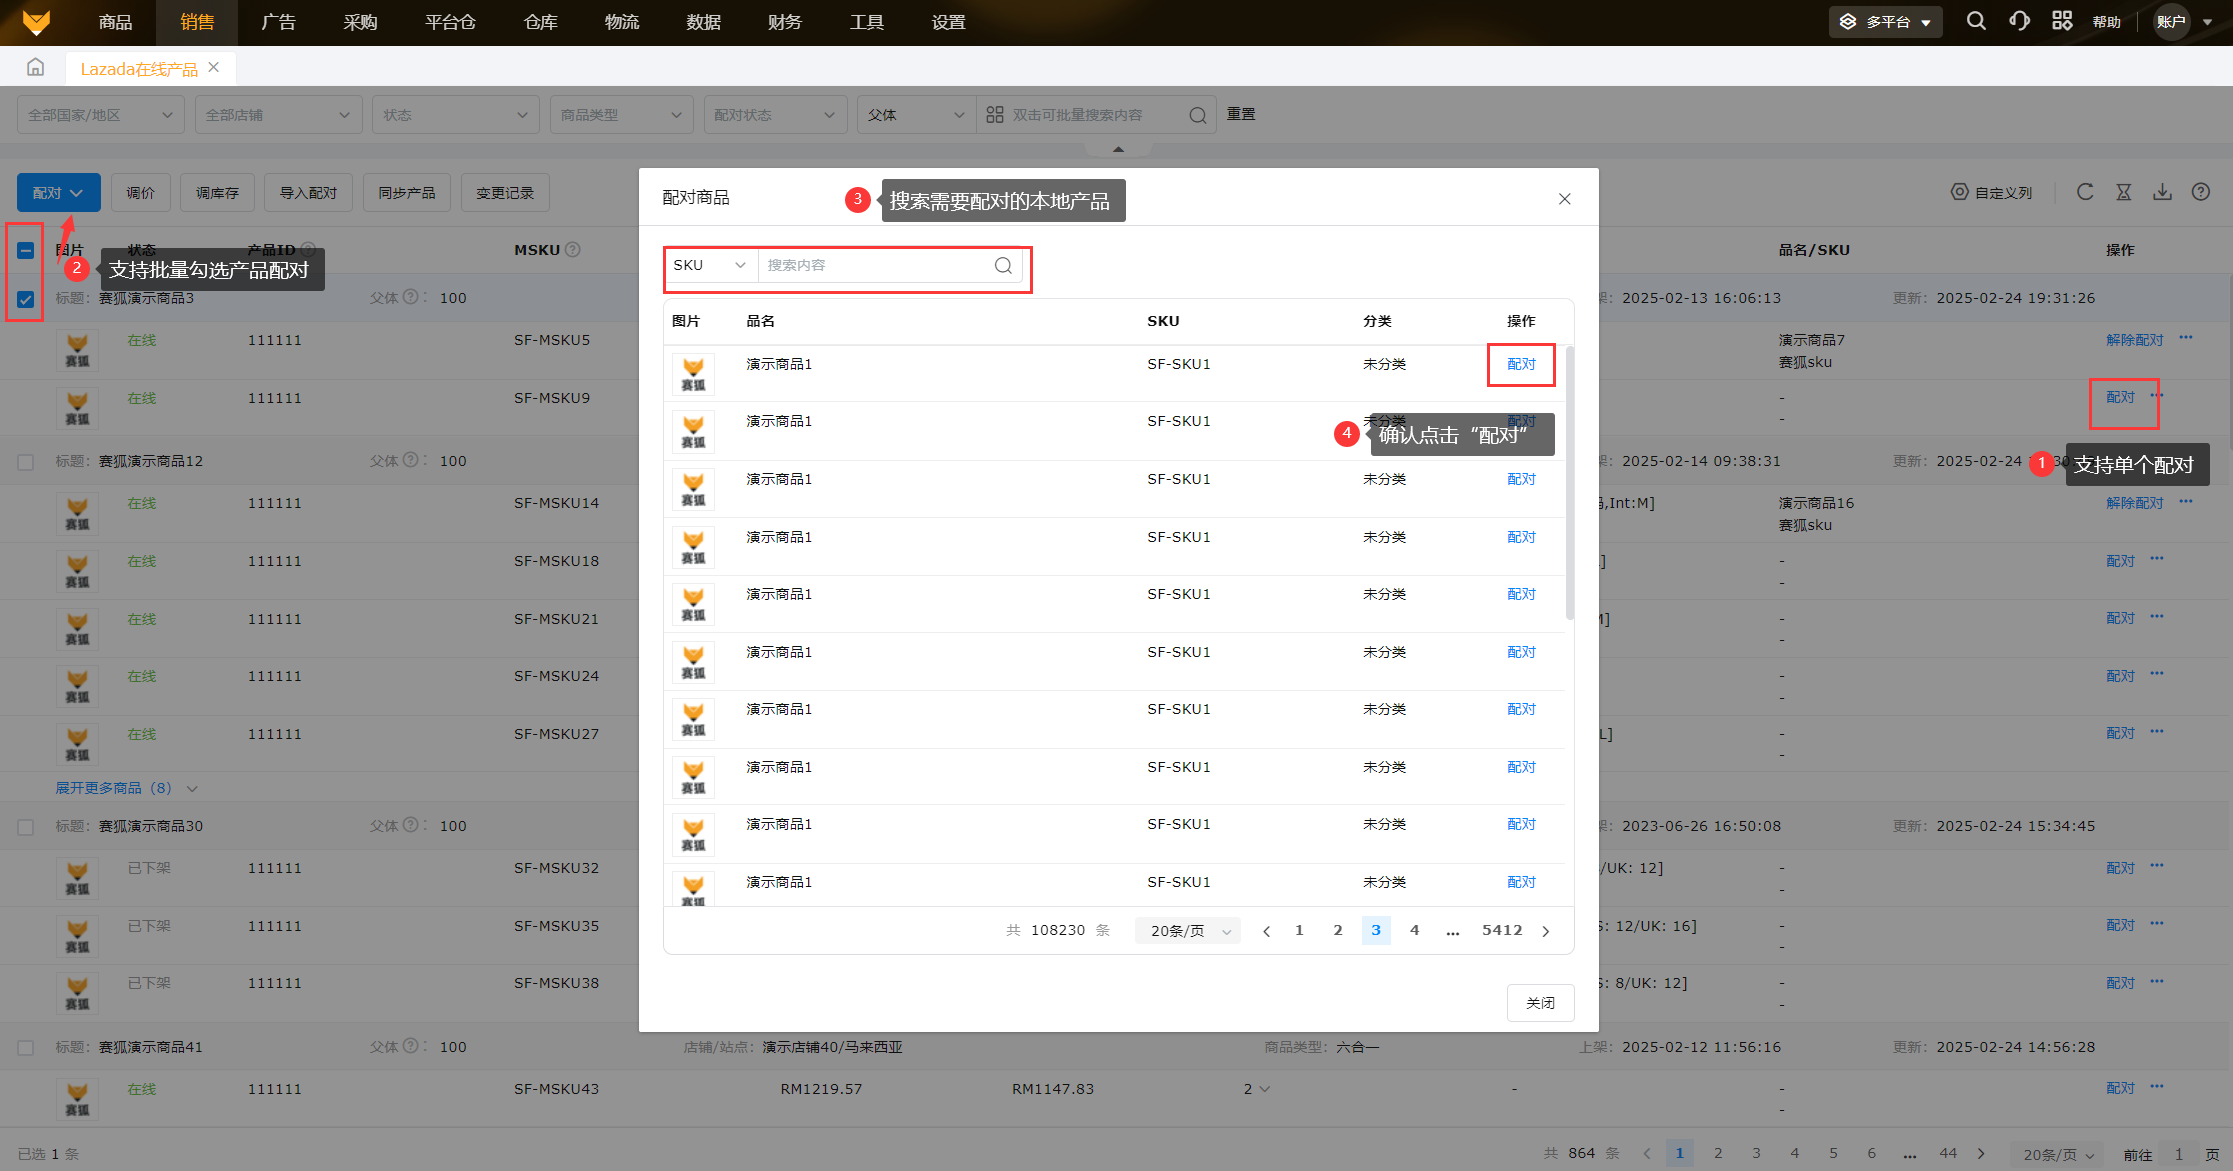Open the SKU search type dropdown

click(710, 265)
